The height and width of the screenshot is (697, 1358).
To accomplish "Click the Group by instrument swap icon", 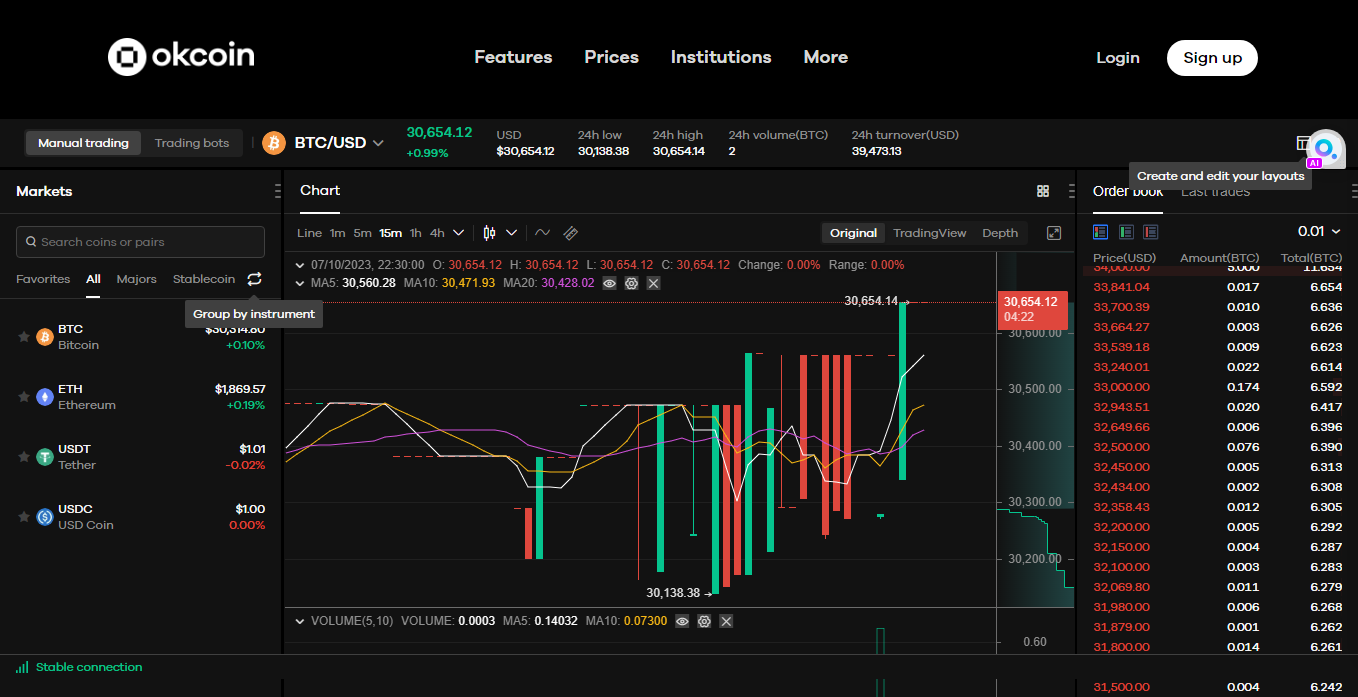I will pyautogui.click(x=254, y=279).
